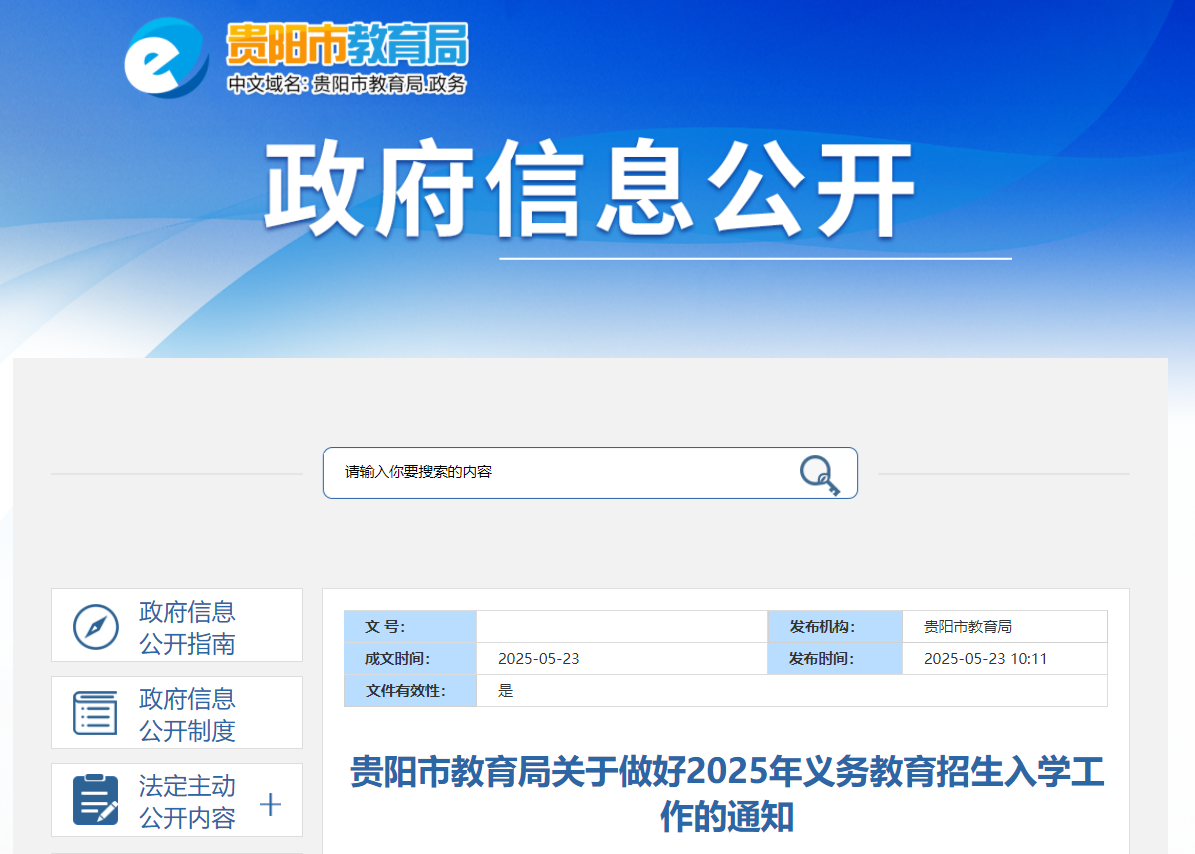Click the clipboard icon for 法定主动公开内容
The width and height of the screenshot is (1195, 854).
point(96,800)
